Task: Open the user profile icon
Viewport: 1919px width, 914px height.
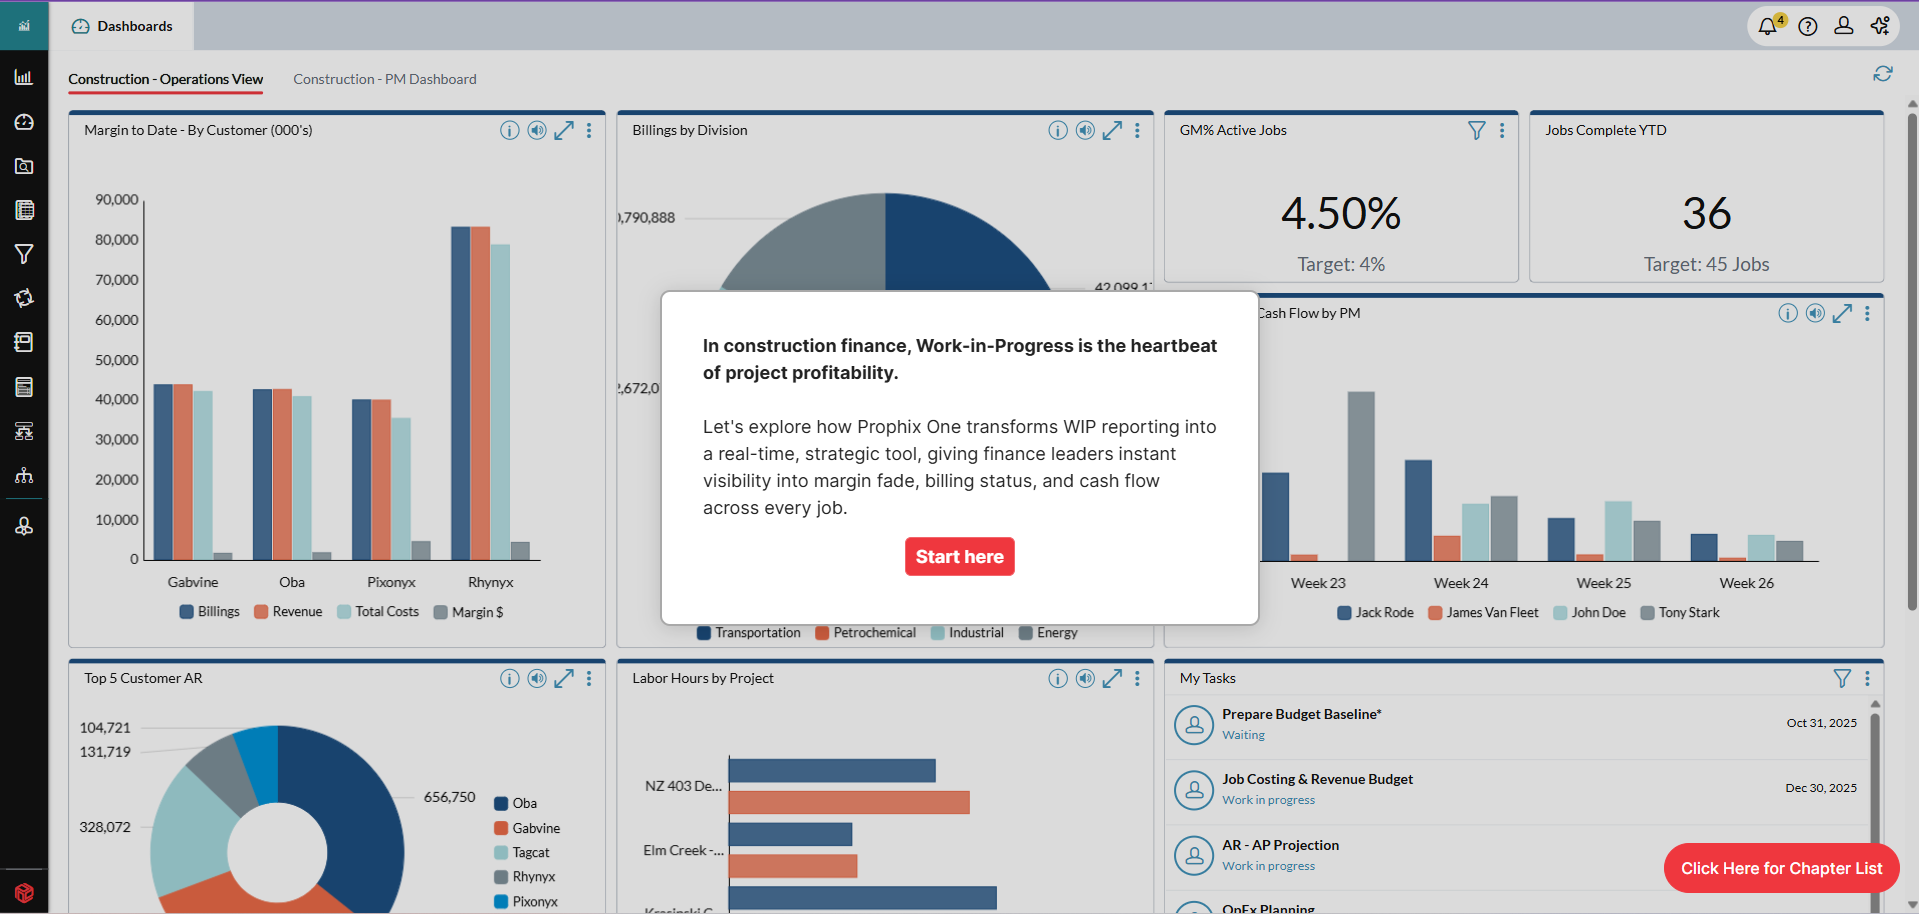Action: tap(1844, 26)
